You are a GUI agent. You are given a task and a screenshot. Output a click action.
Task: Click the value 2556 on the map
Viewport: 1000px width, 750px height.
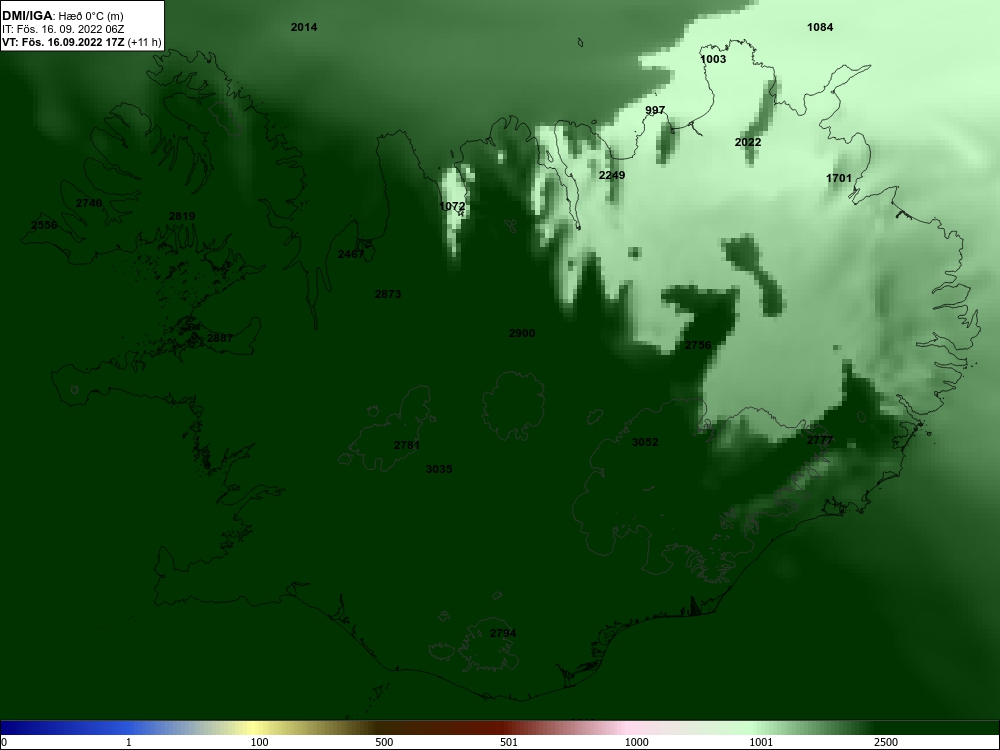44,225
